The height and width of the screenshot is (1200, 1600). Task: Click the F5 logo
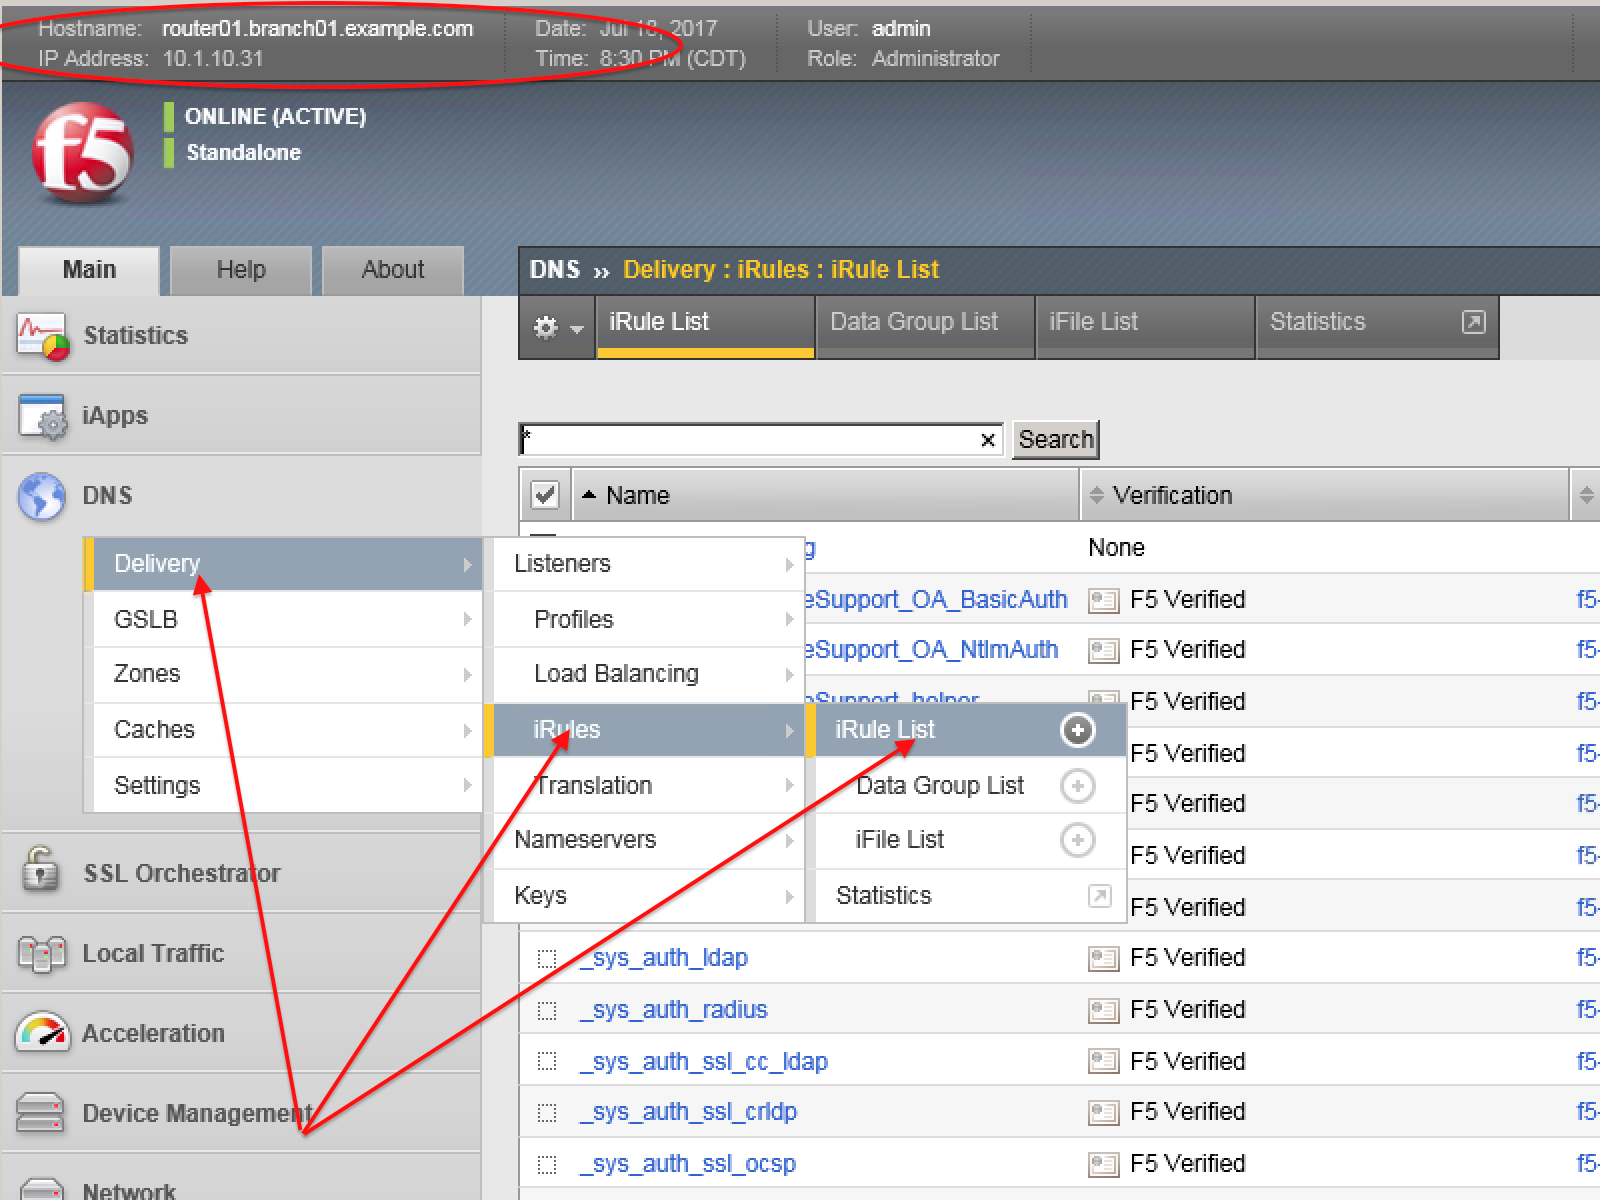click(82, 152)
